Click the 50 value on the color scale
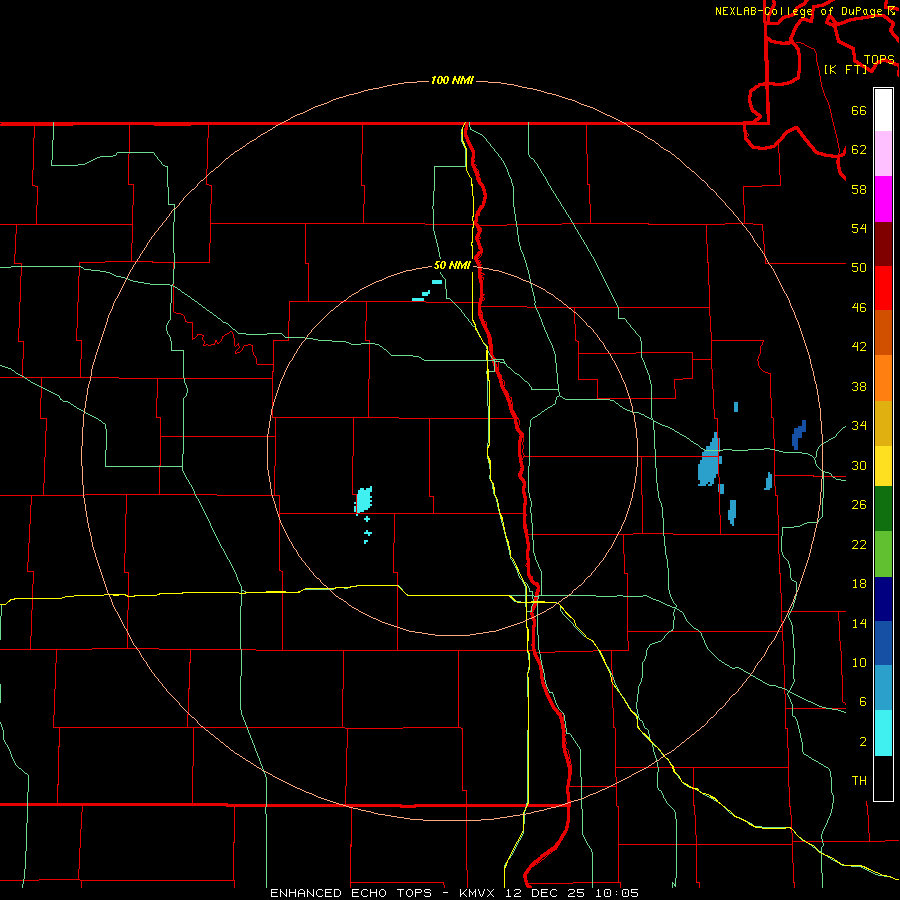Image resolution: width=900 pixels, height=900 pixels. pyautogui.click(x=859, y=268)
